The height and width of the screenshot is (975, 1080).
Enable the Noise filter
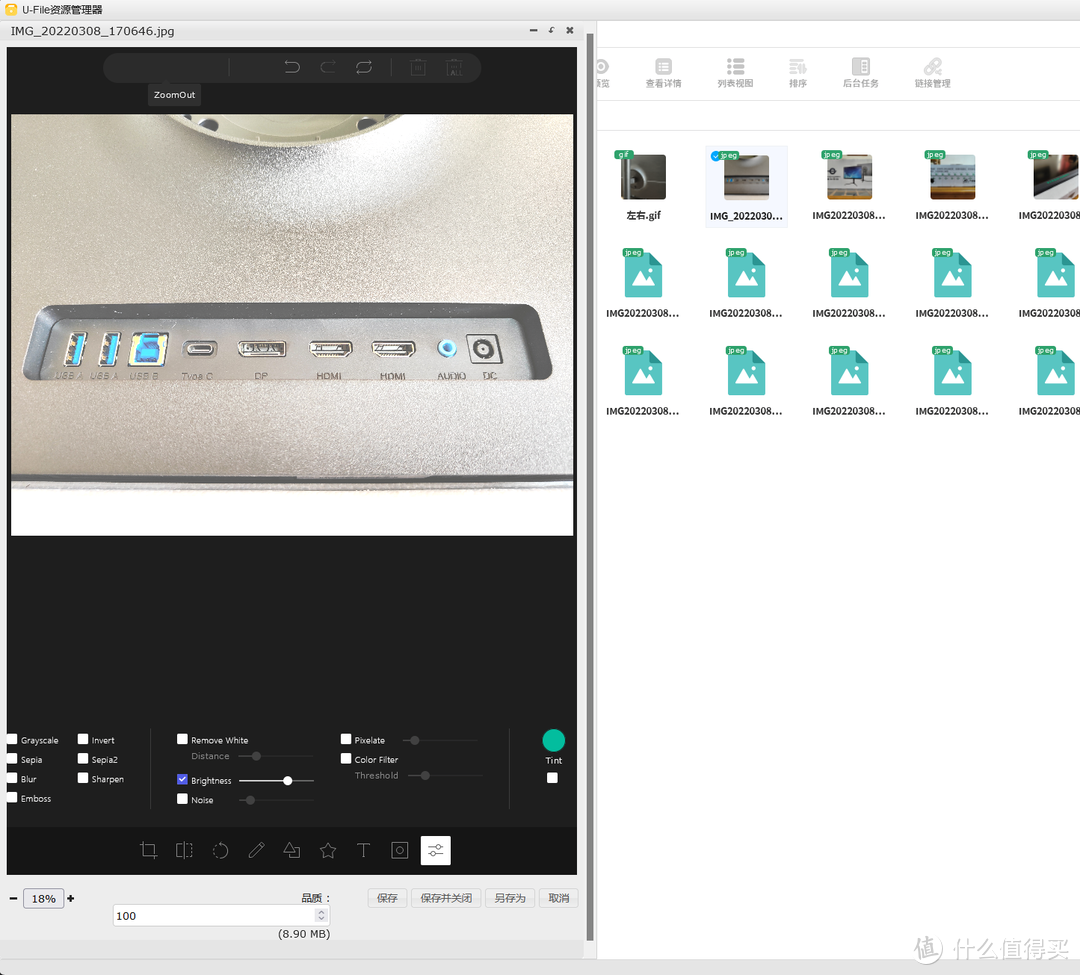click(183, 799)
